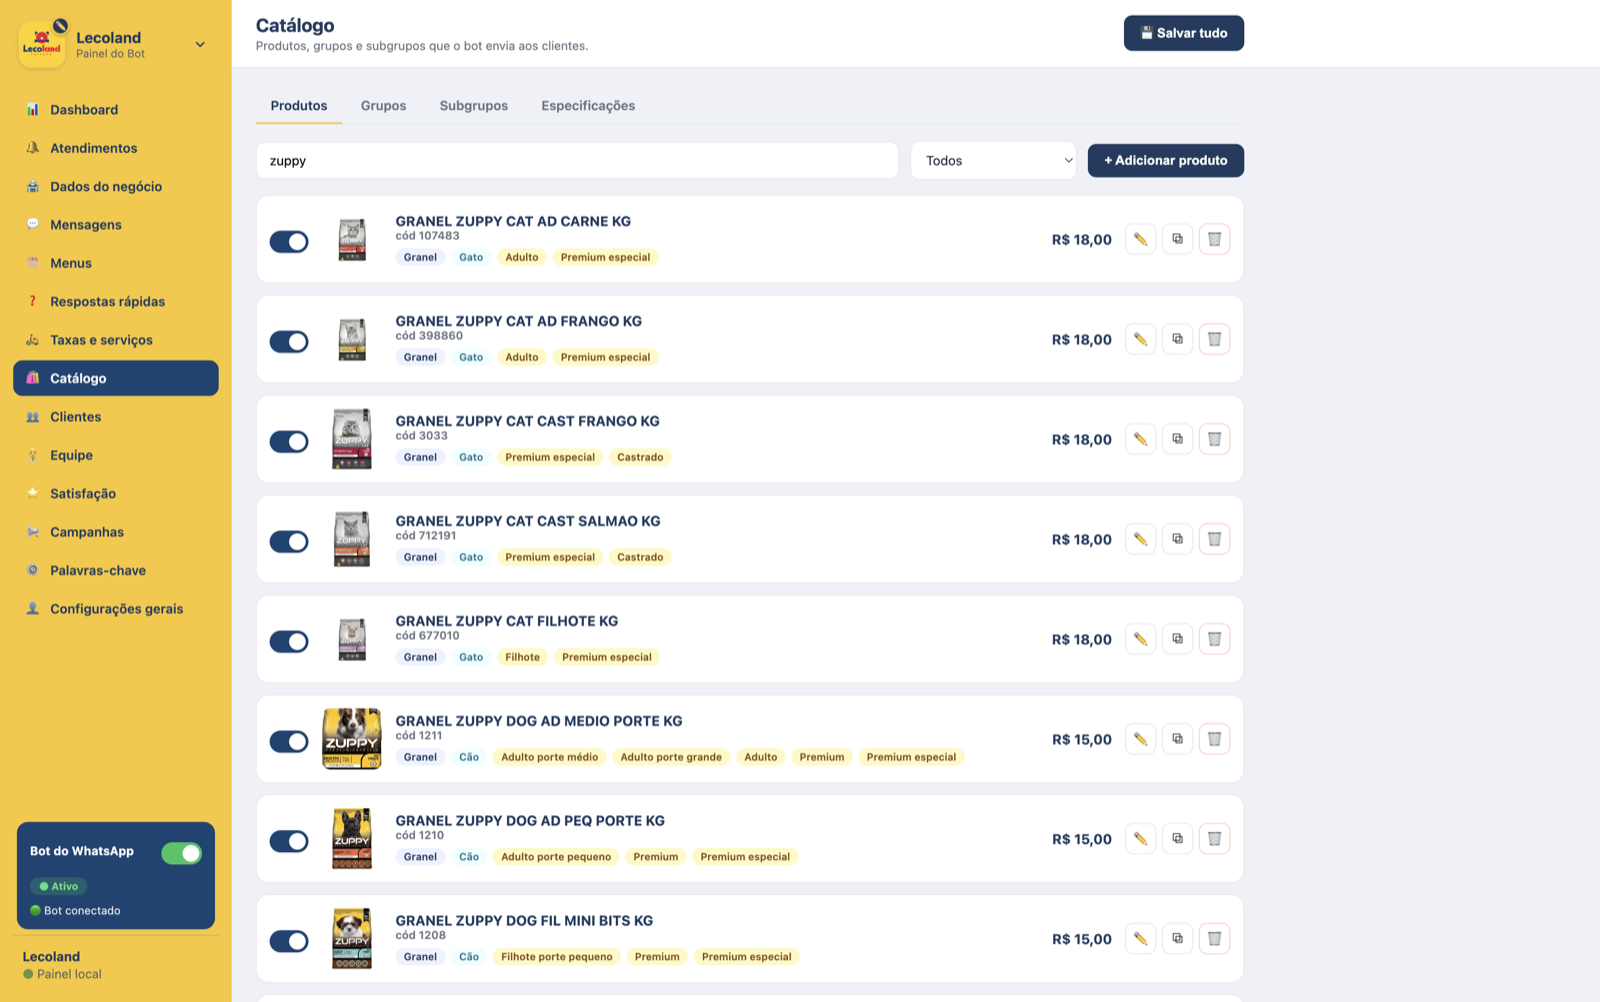Screen dimensions: 1600x1002
Task: Go to Taxas e serviços
Action: (x=116, y=340)
